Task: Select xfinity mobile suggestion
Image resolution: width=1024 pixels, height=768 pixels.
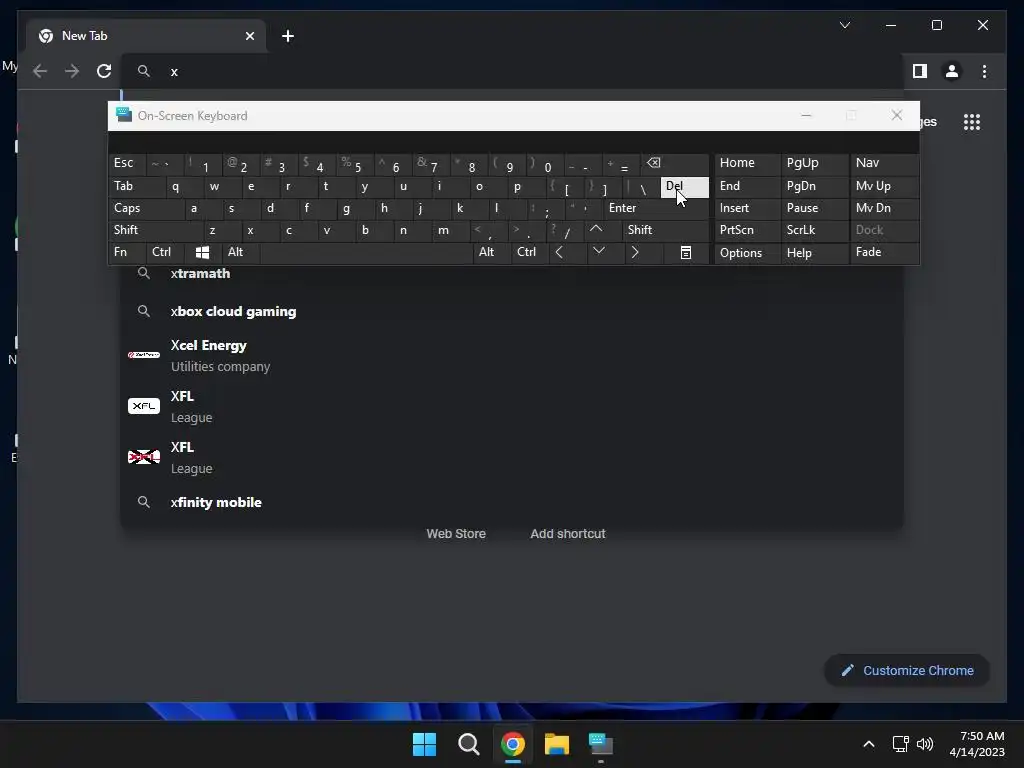Action: coord(512,502)
